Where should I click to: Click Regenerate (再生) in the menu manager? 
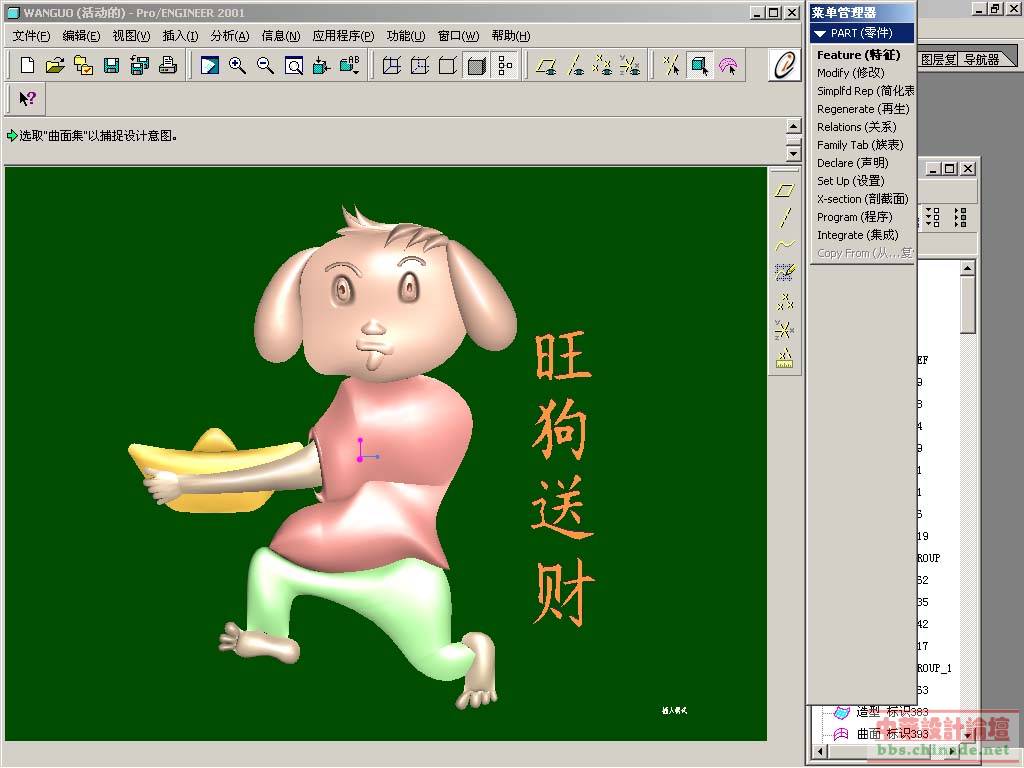[863, 109]
